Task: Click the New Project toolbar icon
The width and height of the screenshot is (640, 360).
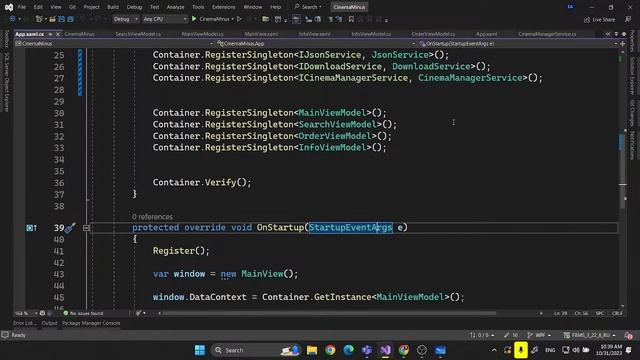Action: tap(39, 19)
